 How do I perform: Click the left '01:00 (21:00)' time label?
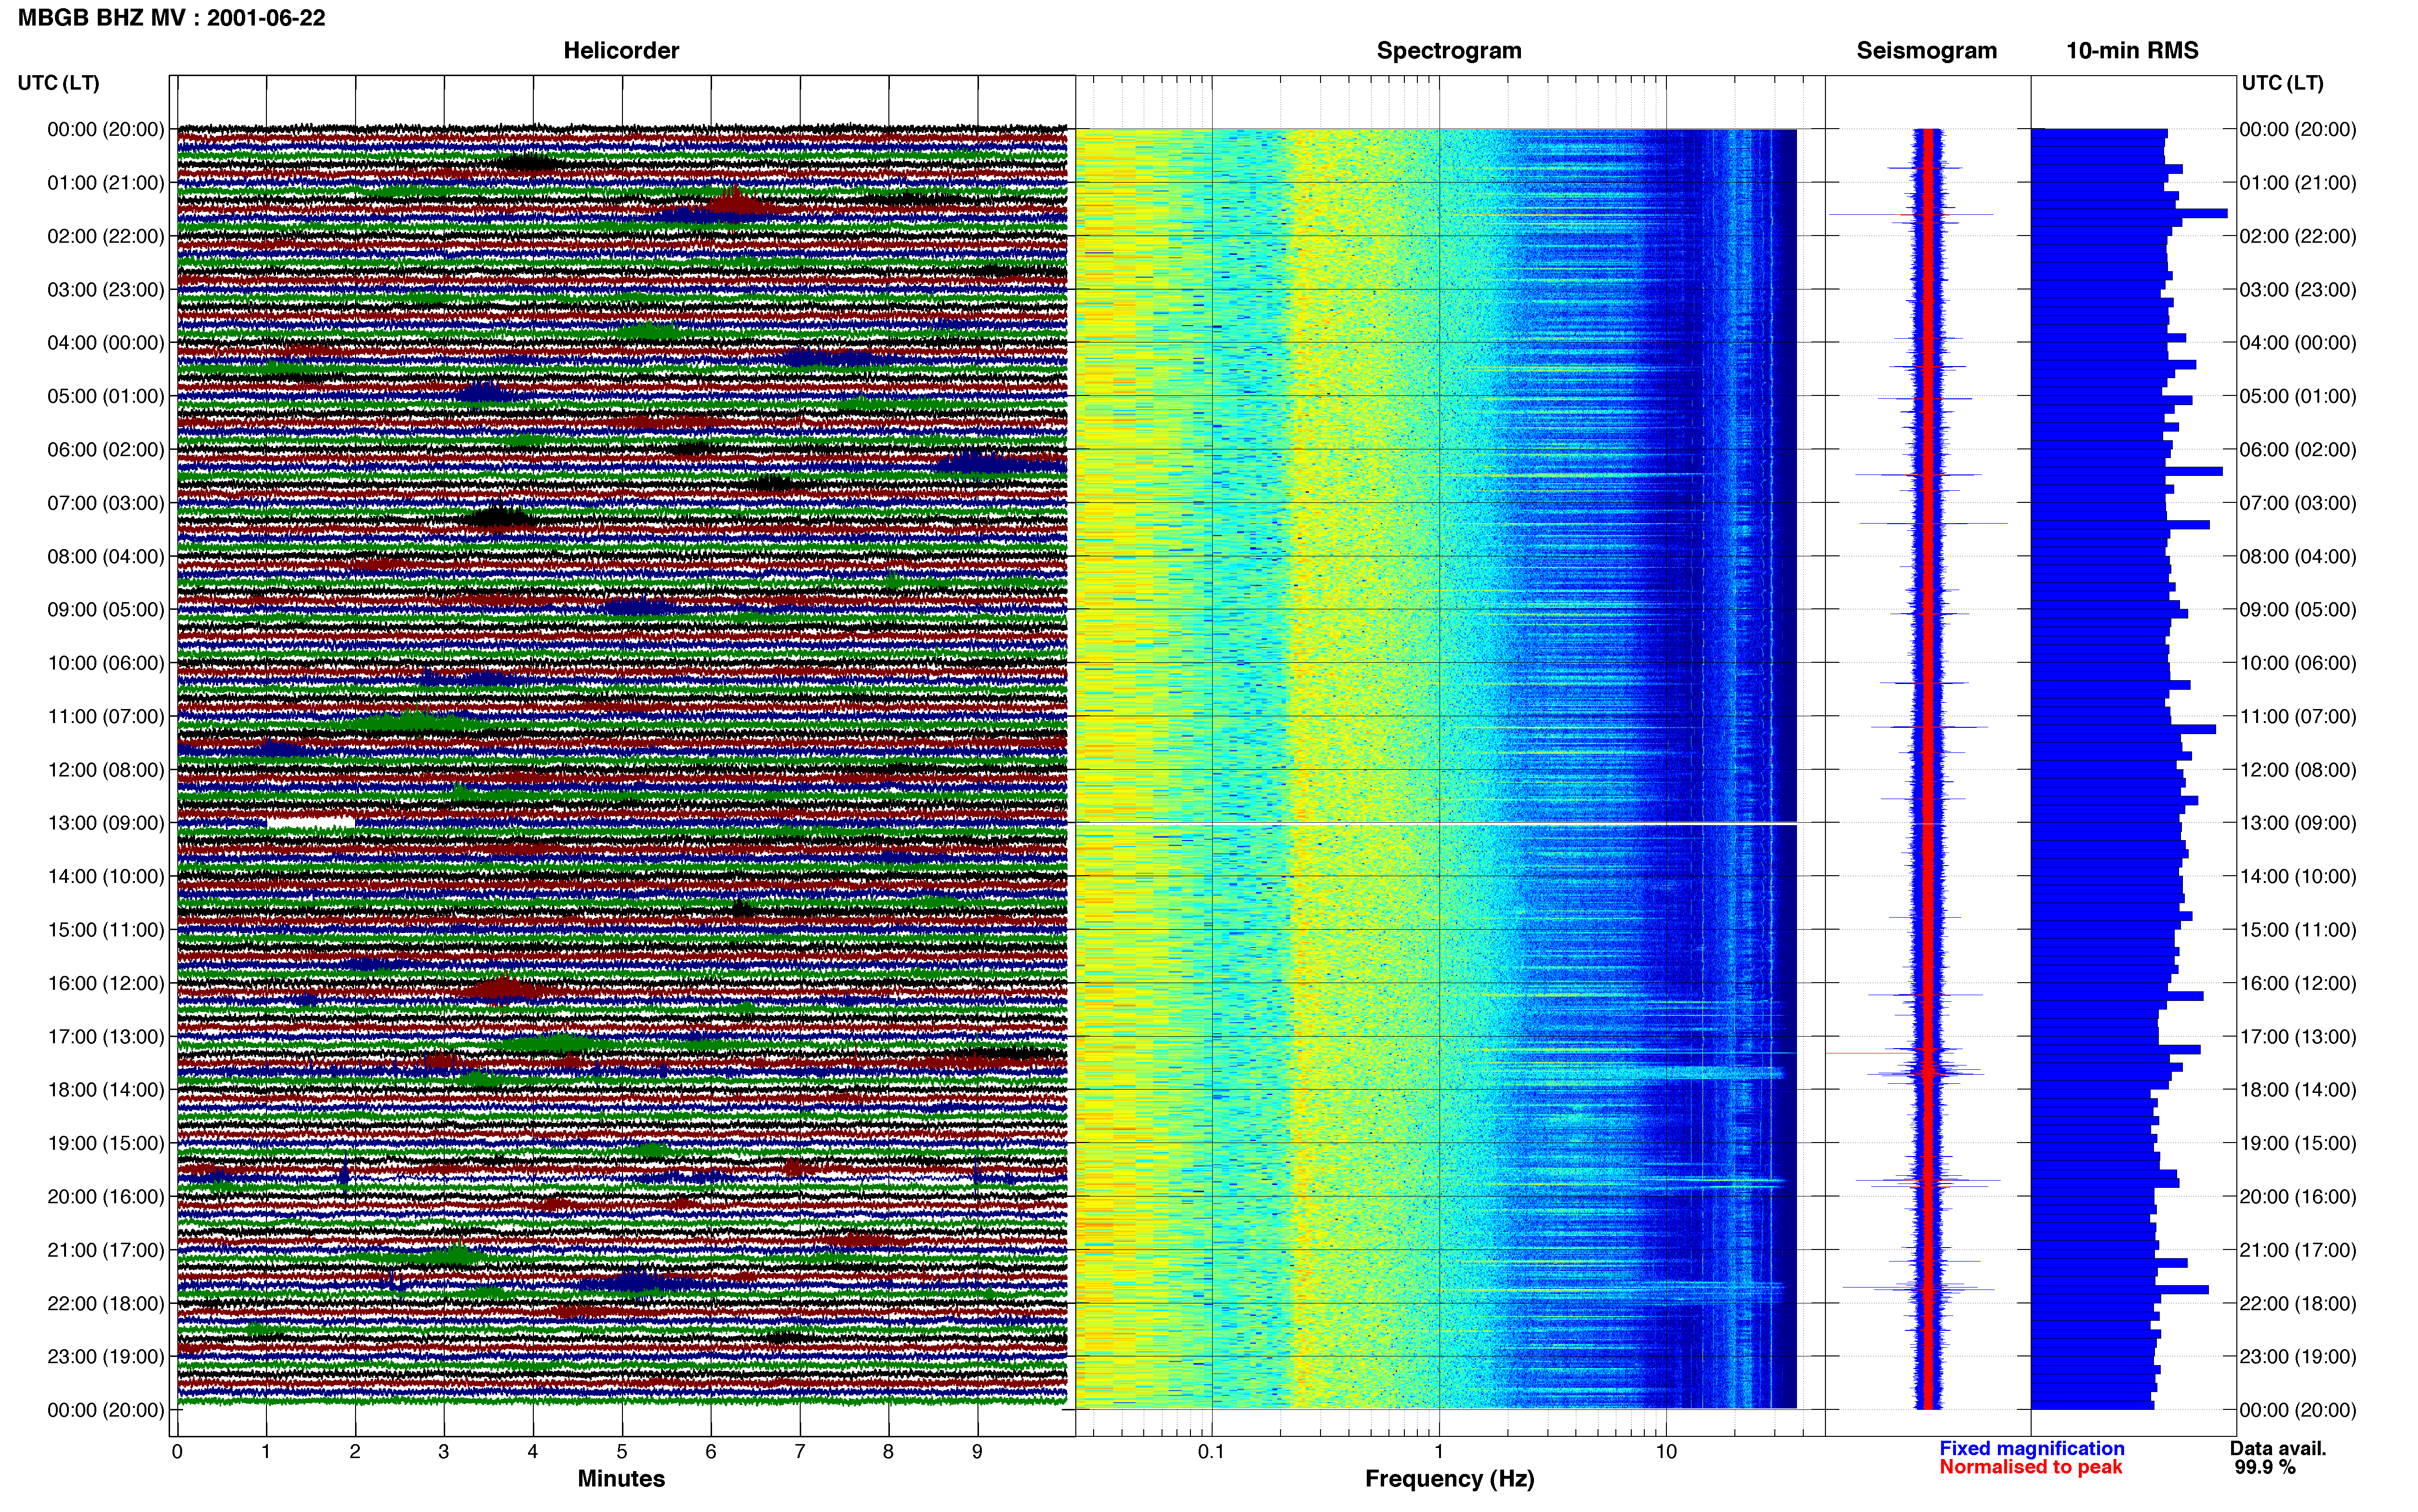(106, 183)
